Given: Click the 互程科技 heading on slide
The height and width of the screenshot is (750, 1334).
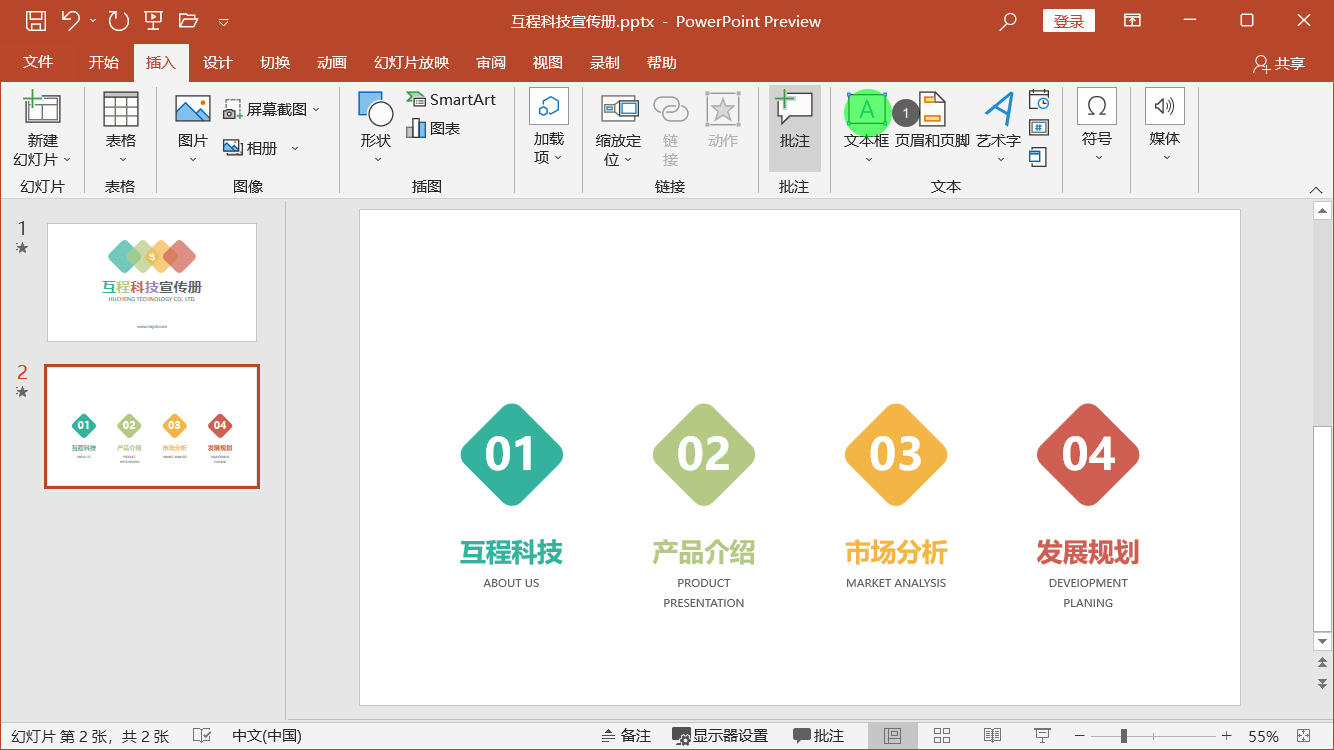Looking at the screenshot, I should coord(511,552).
